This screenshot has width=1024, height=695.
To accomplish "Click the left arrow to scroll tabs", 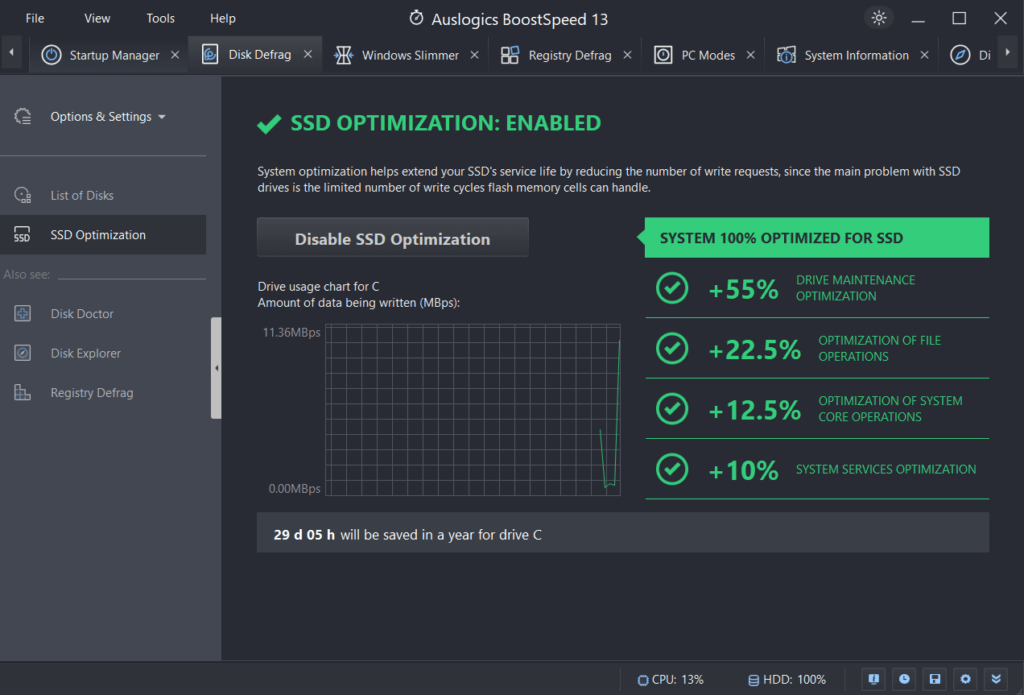I will coord(10,54).
